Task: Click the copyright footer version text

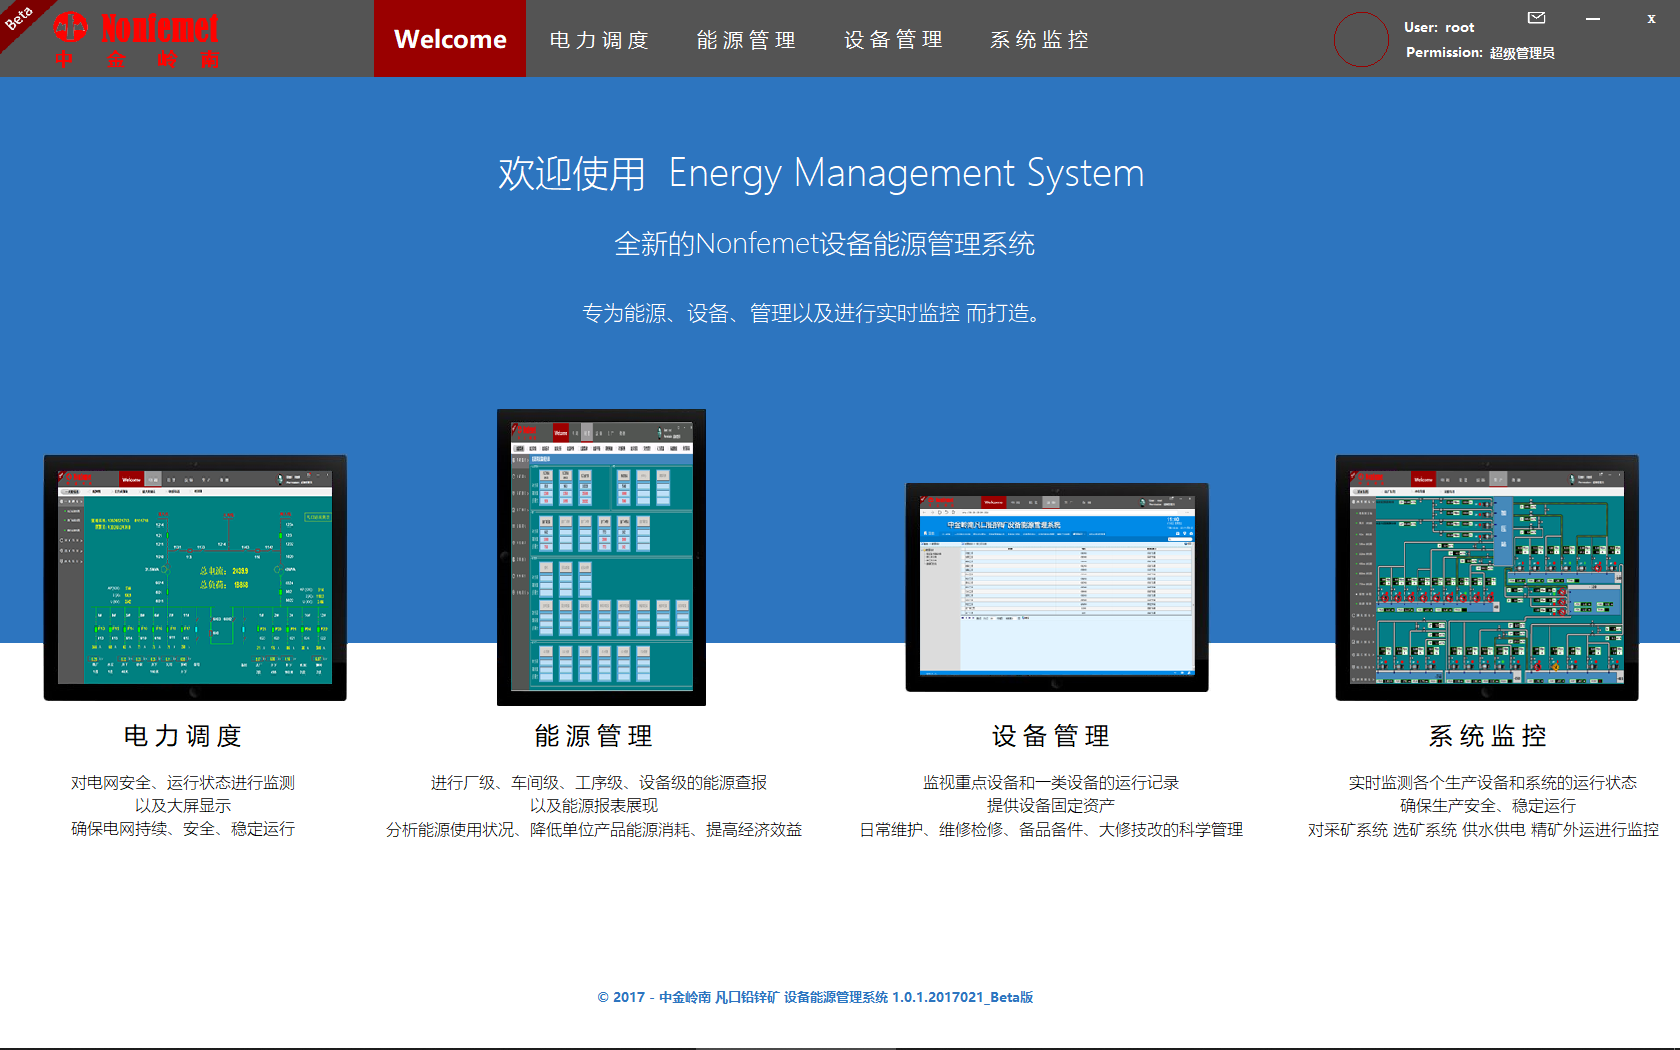Action: pos(815,997)
